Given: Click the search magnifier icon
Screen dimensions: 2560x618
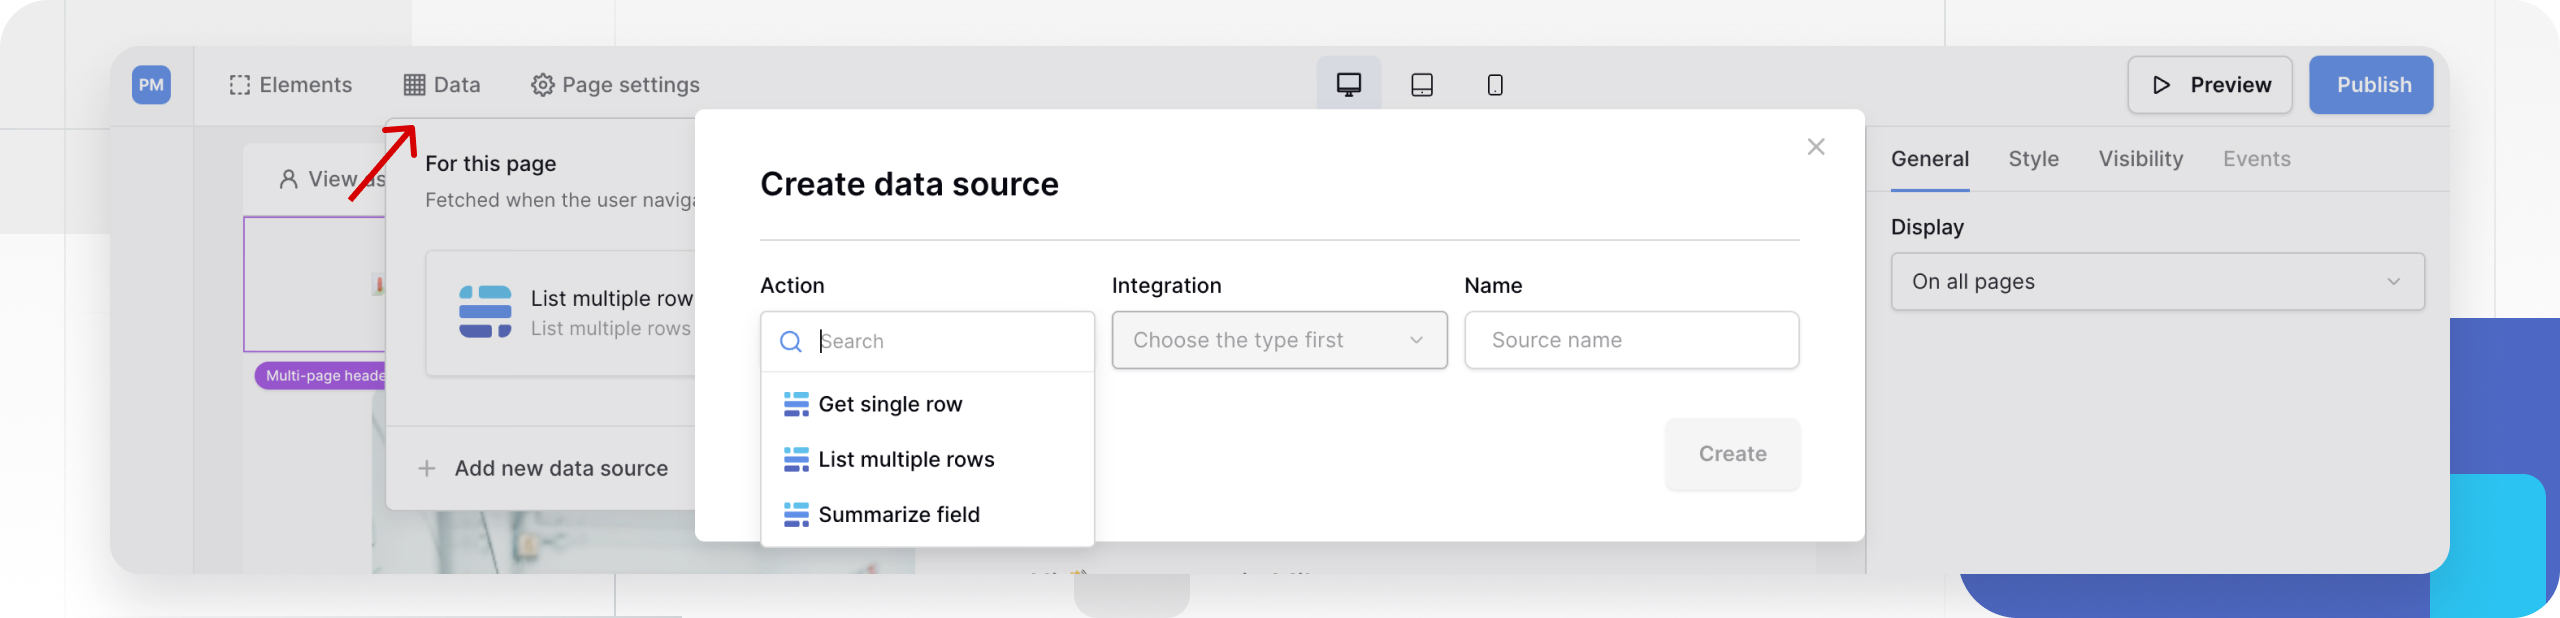Looking at the screenshot, I should pos(791,342).
